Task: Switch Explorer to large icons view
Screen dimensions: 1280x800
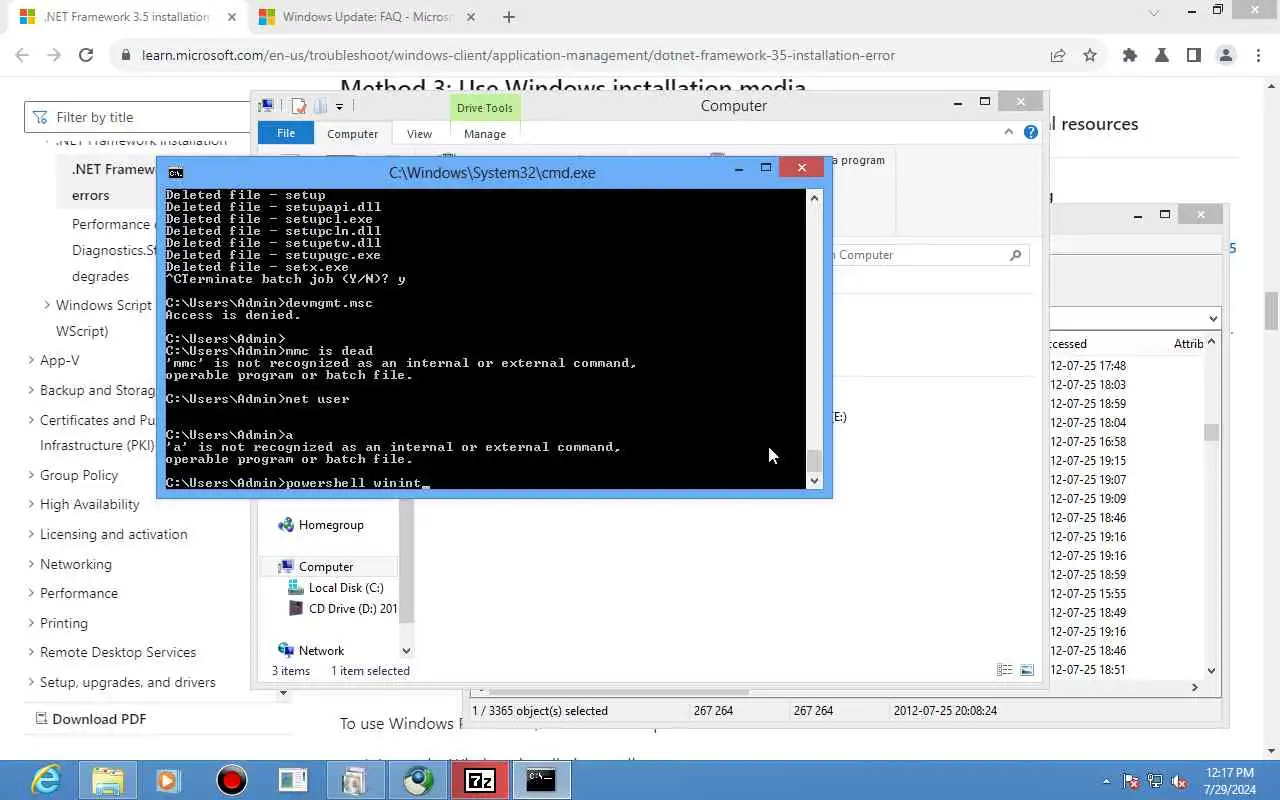Action: [x=1027, y=670]
